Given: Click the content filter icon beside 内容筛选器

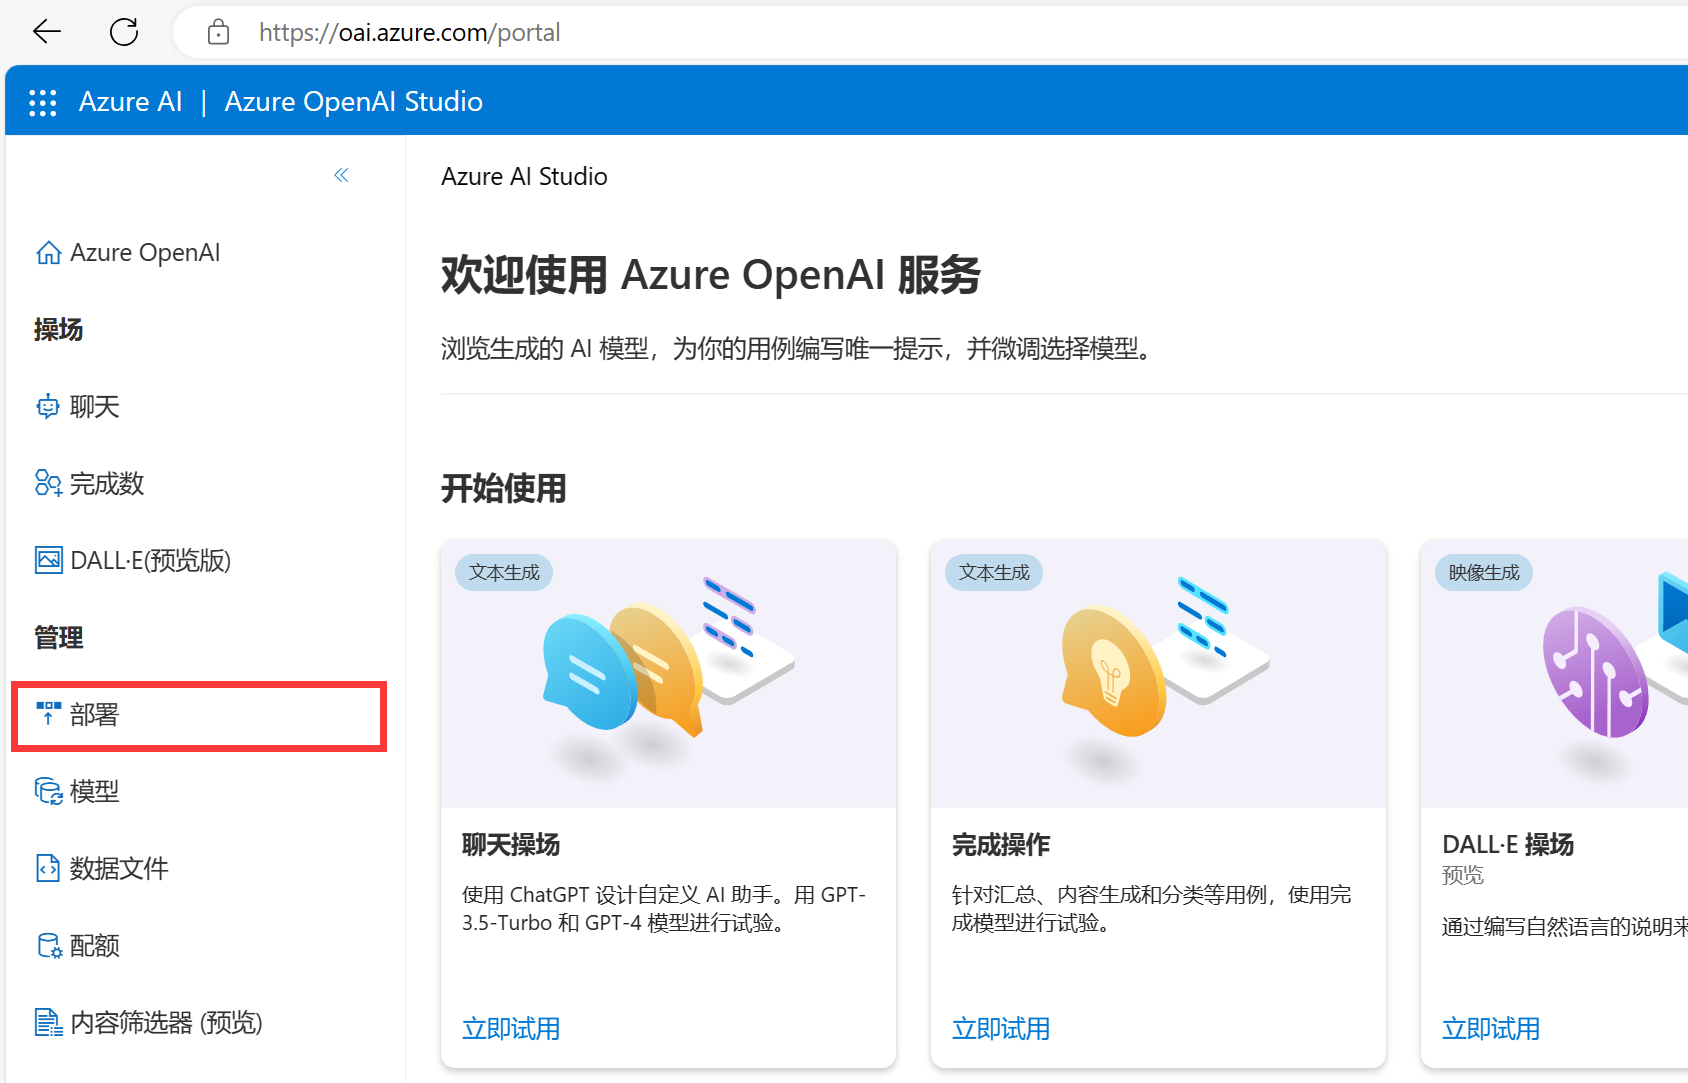Looking at the screenshot, I should (48, 1022).
